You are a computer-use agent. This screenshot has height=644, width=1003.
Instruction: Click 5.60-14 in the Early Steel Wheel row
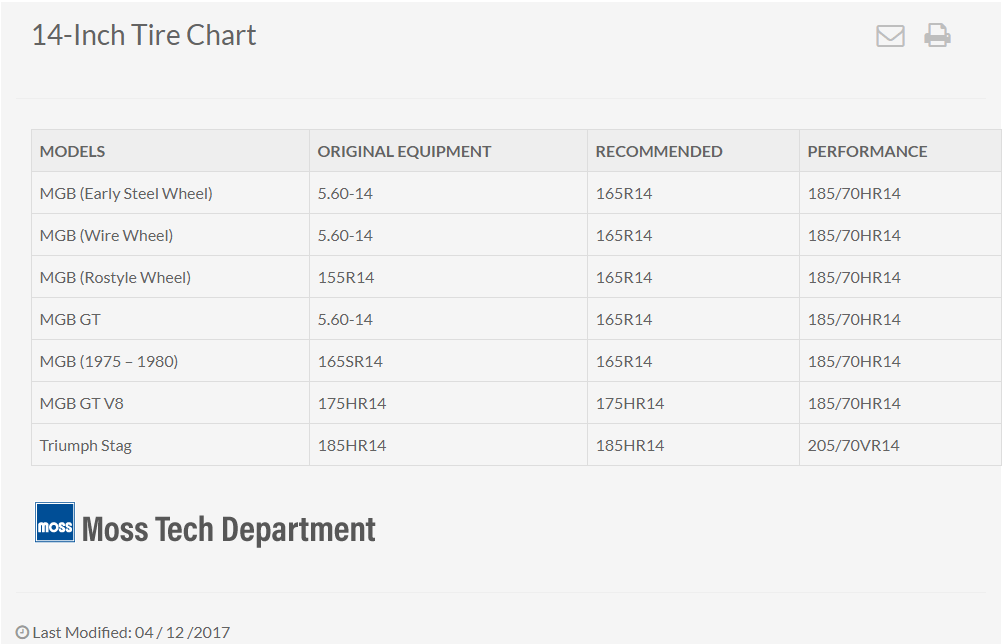[x=345, y=194]
